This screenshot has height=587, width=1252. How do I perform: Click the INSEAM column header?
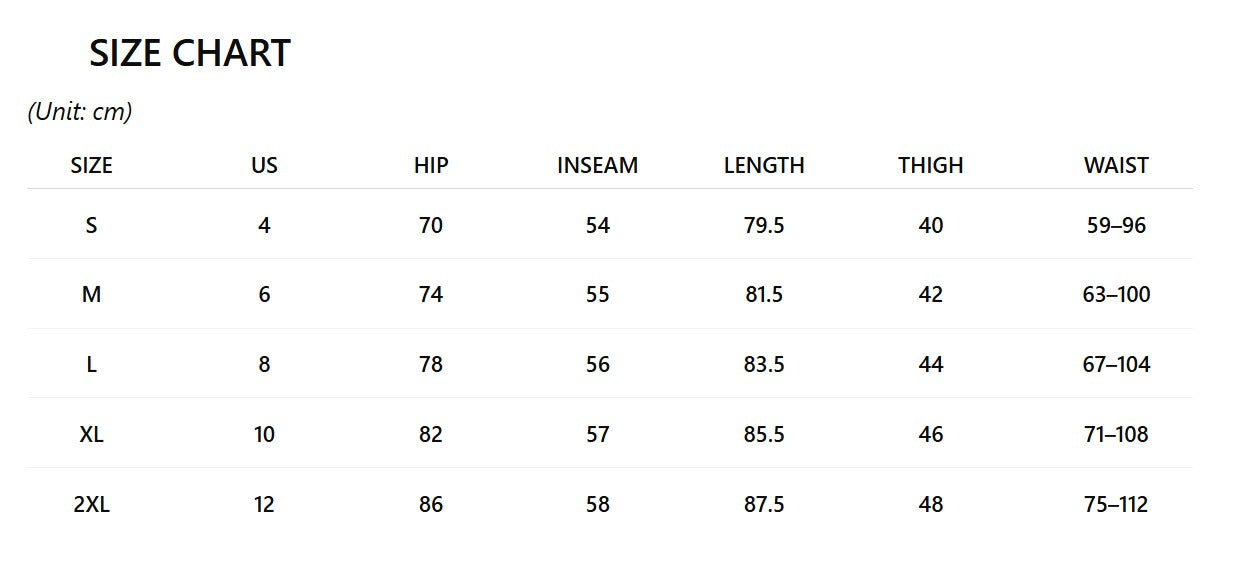click(597, 166)
